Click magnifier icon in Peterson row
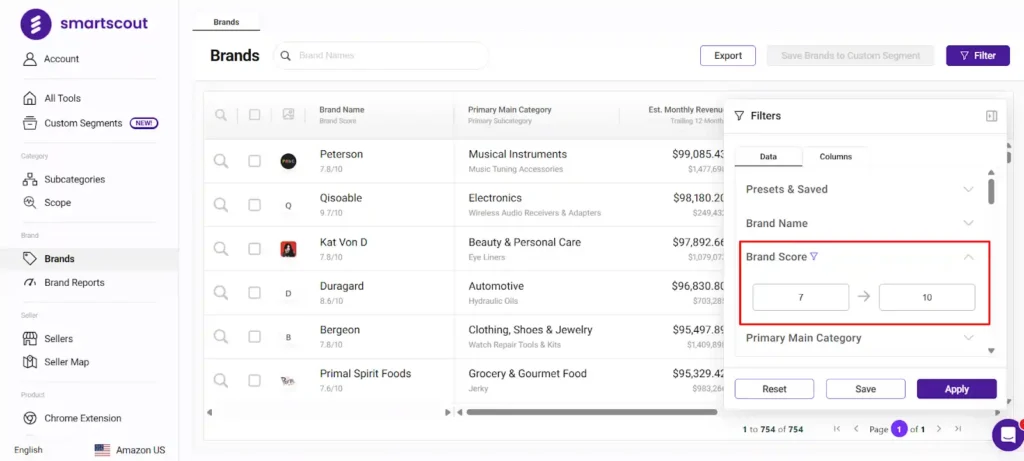The image size is (1024, 461). pos(221,161)
